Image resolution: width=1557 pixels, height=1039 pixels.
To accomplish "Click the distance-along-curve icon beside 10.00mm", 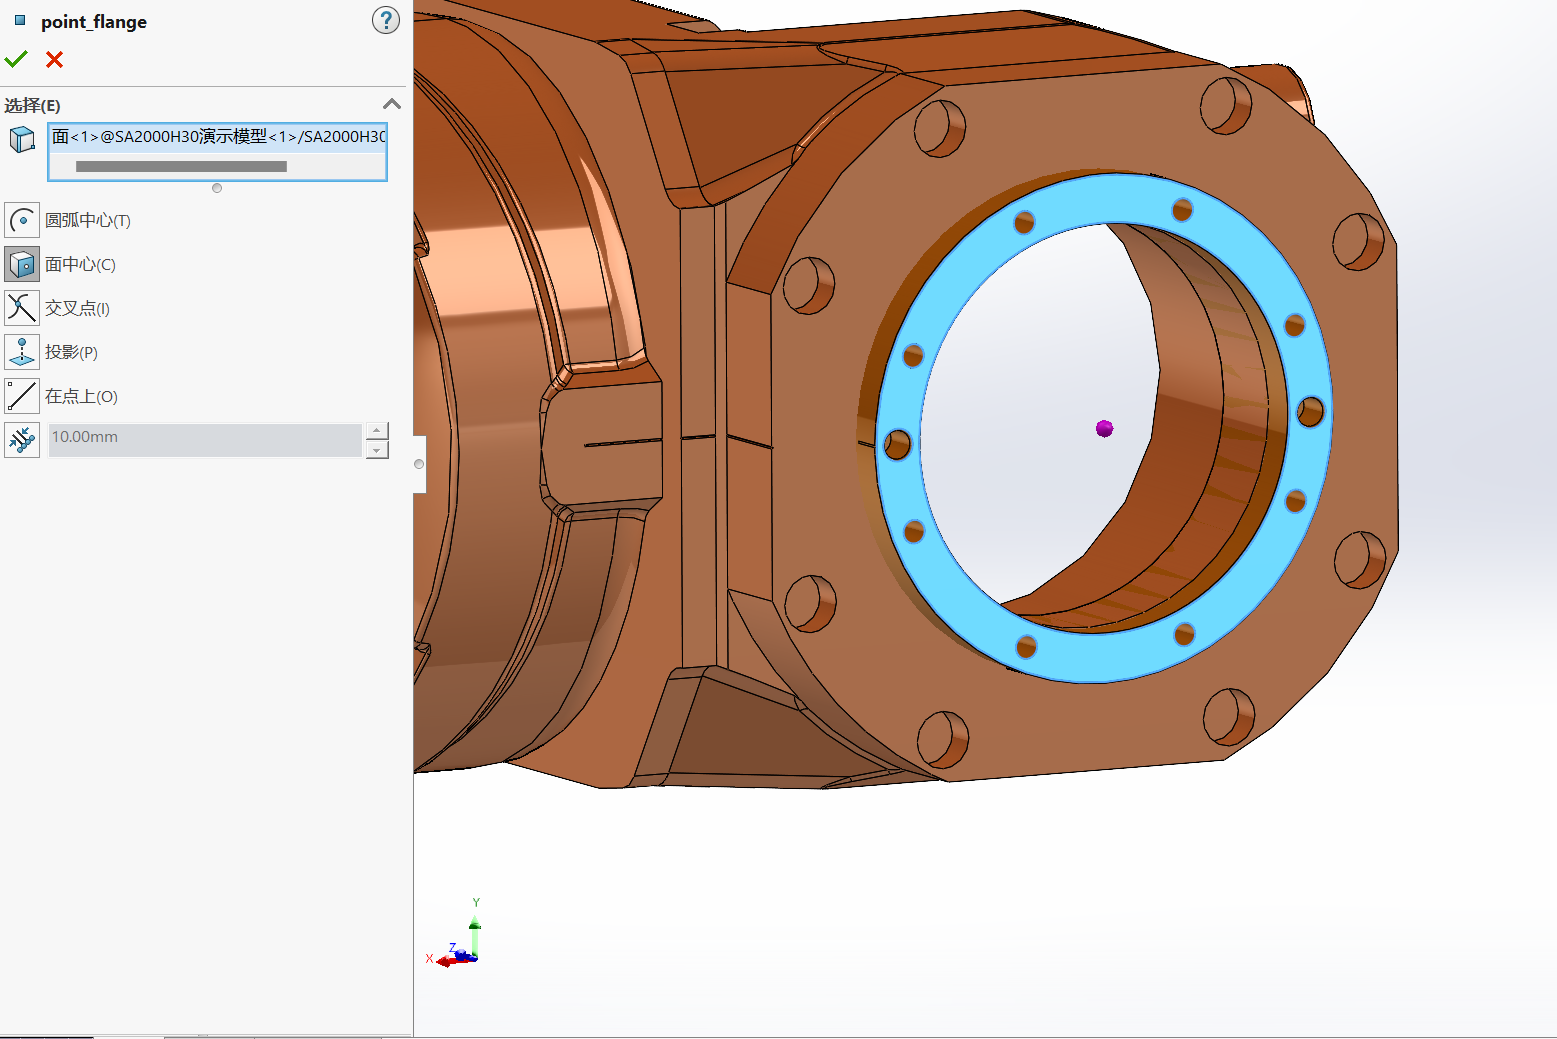I will 22,439.
